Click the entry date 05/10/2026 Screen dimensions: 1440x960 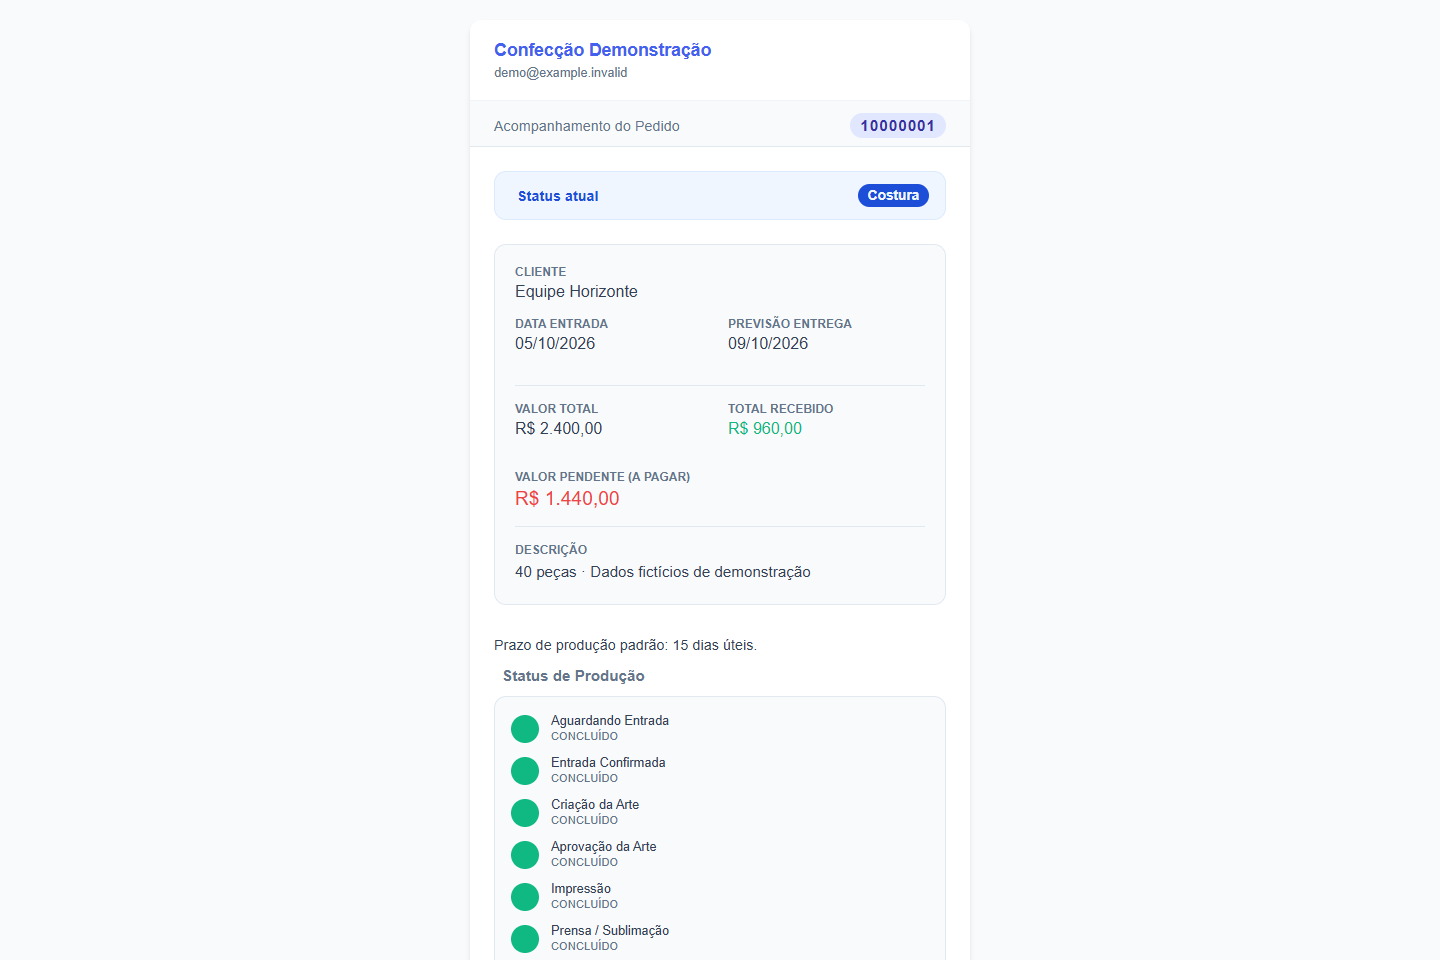click(555, 343)
